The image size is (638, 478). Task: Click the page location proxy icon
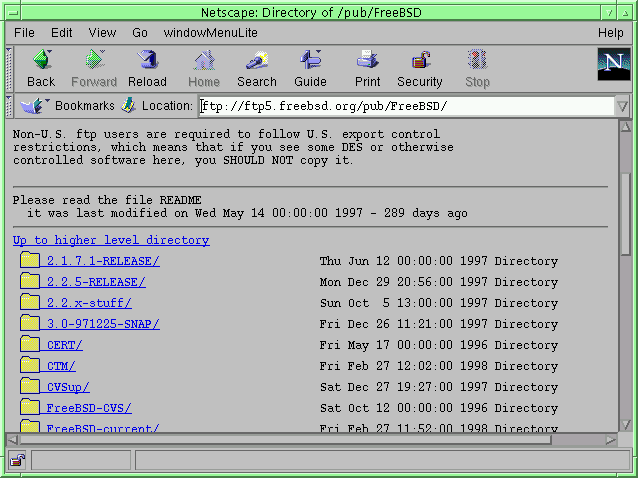click(x=129, y=106)
